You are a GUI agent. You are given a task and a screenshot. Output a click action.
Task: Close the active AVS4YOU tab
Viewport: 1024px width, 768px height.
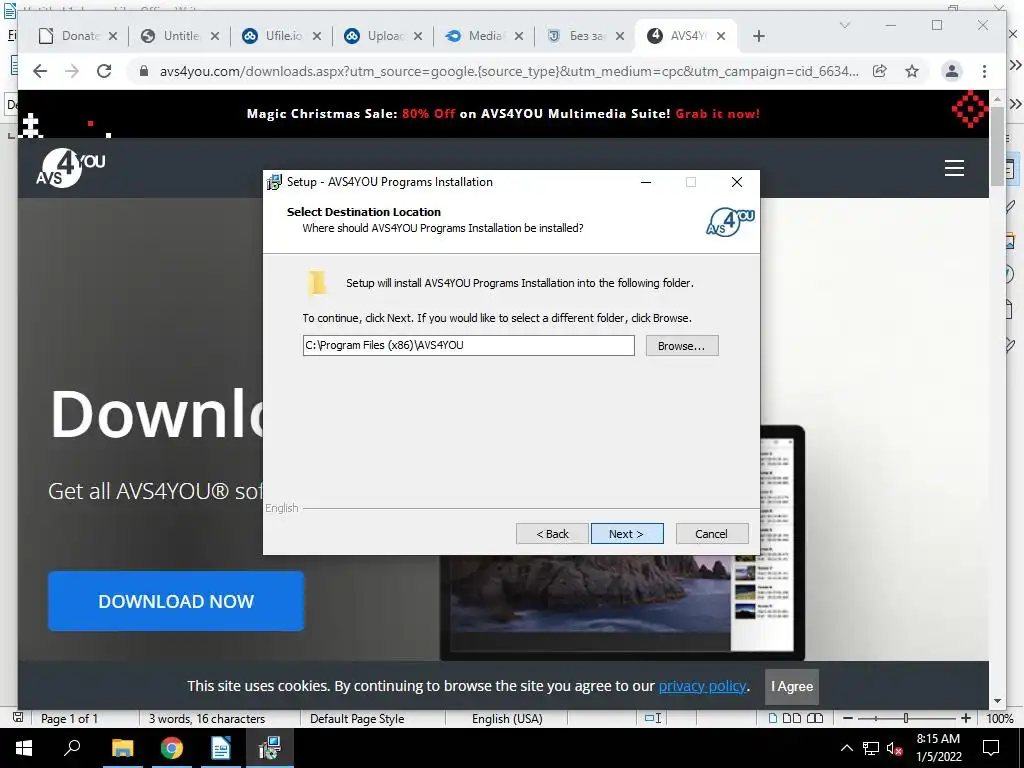(721, 36)
